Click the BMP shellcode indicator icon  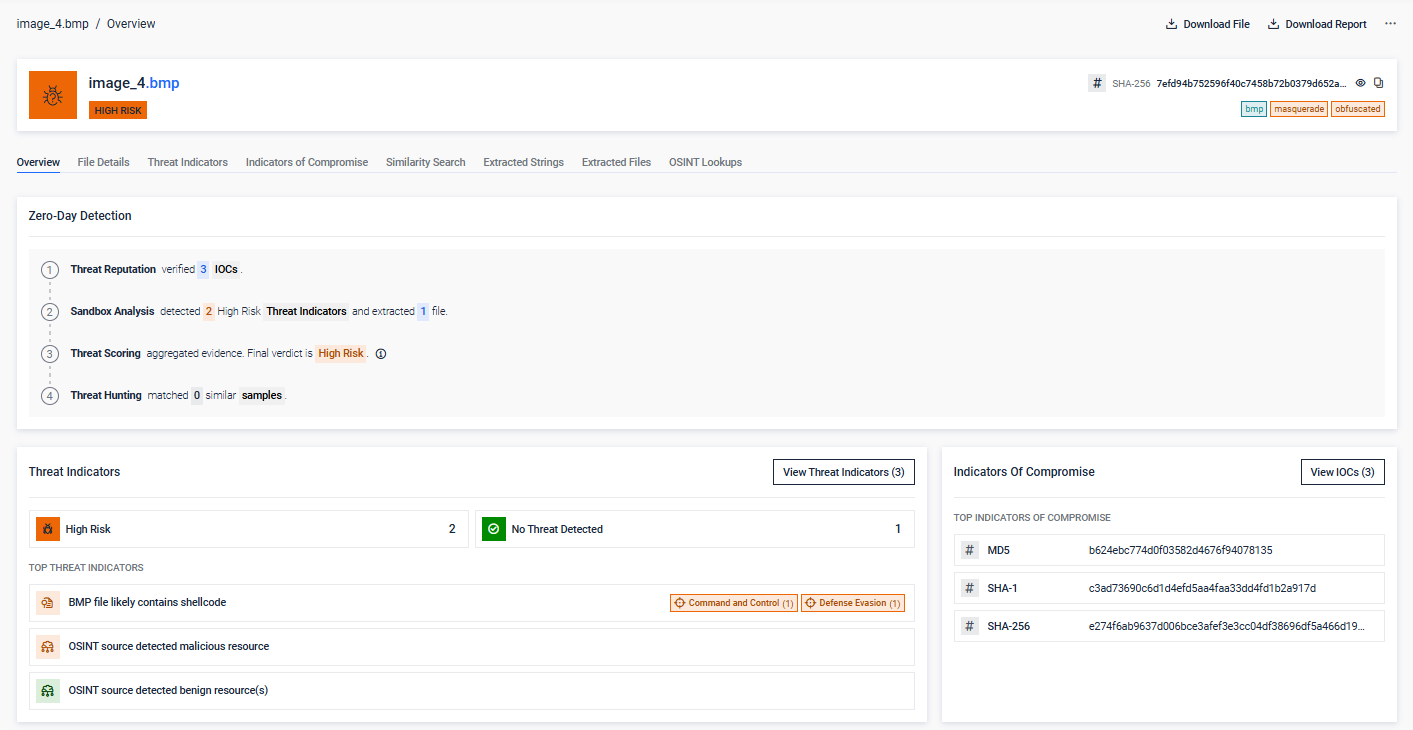coord(48,603)
